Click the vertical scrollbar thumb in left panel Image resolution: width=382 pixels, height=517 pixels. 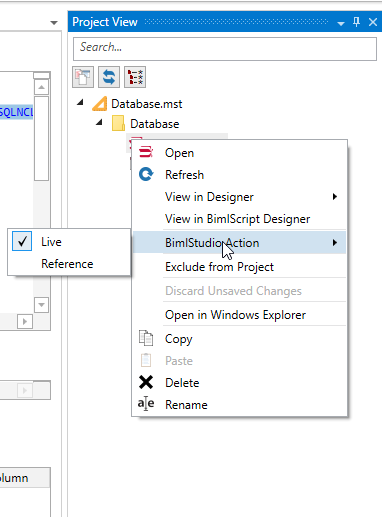point(41,138)
